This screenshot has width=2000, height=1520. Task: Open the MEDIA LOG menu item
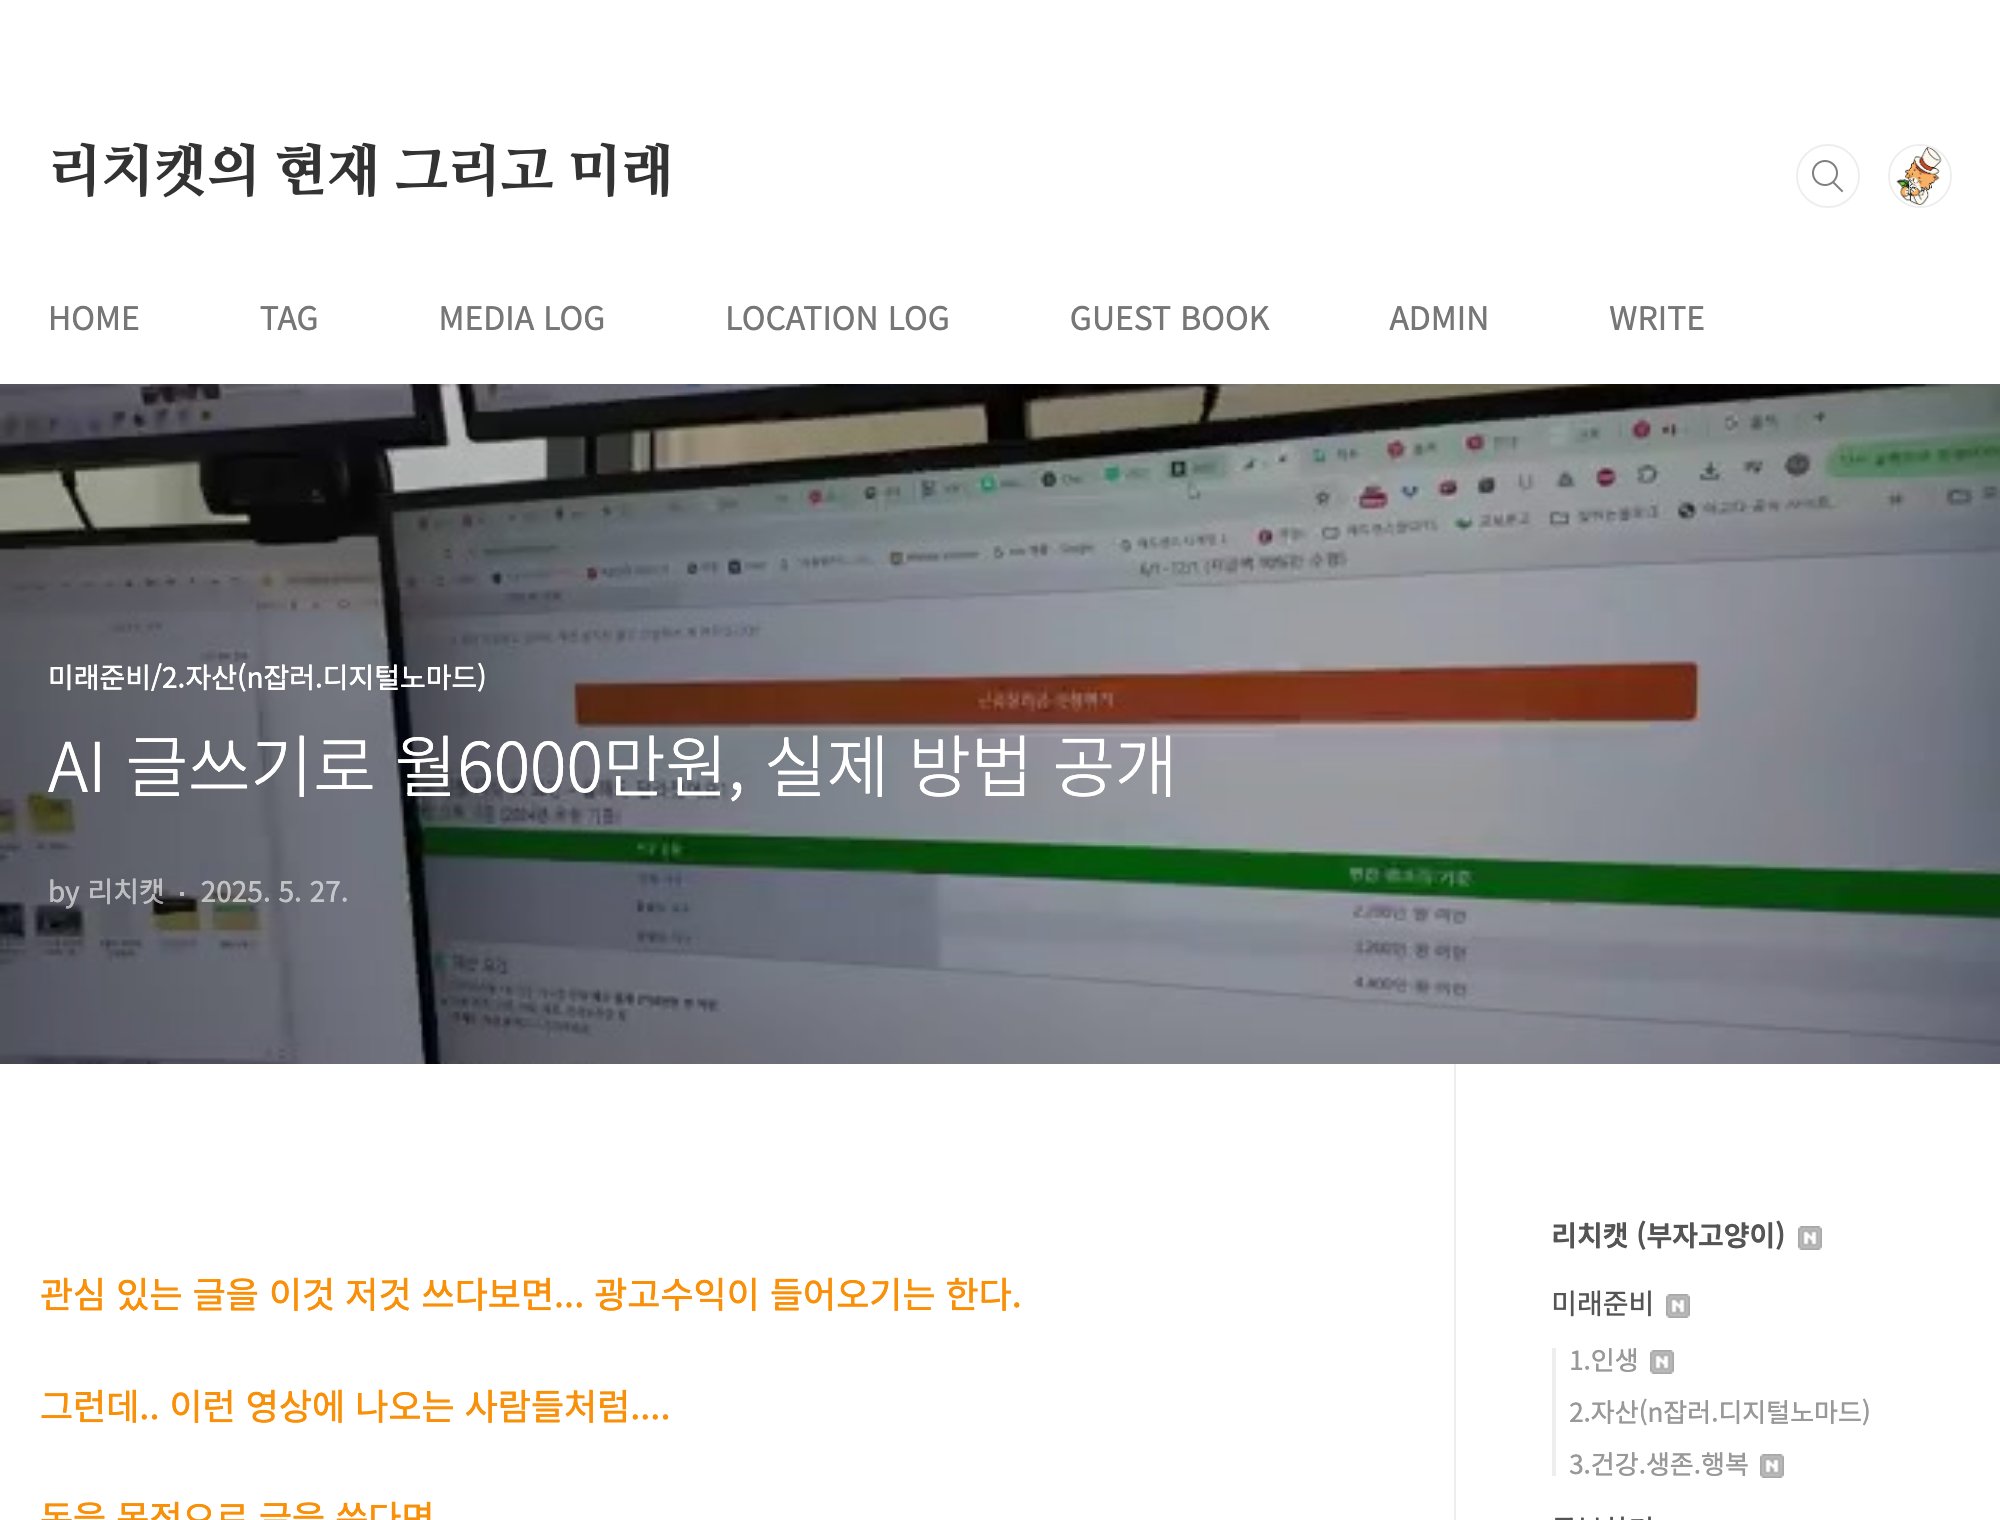[522, 318]
